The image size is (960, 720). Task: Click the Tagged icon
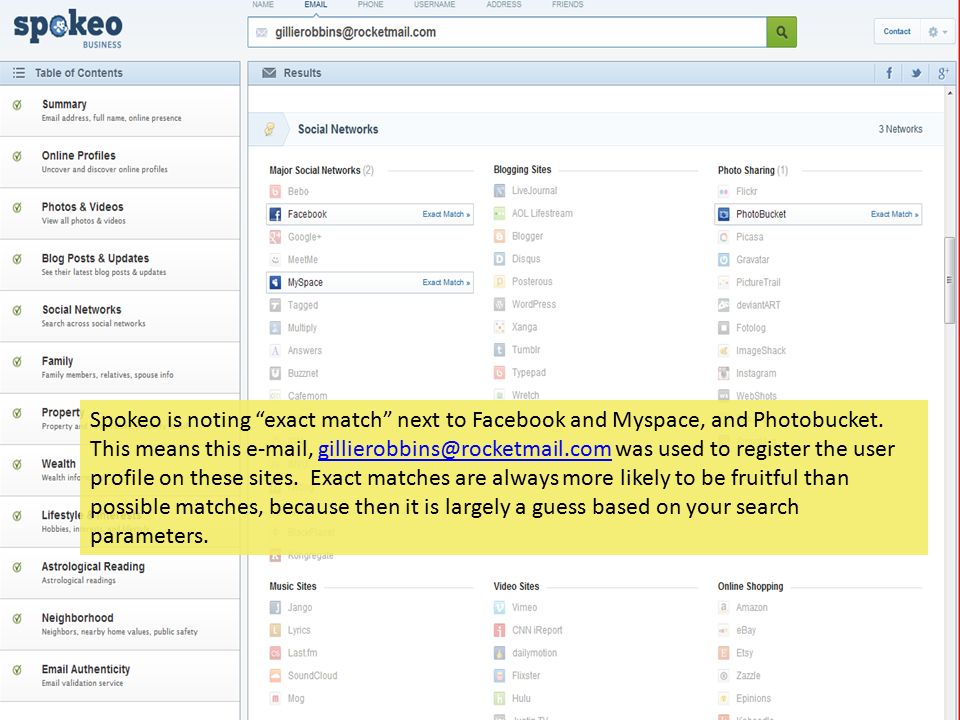coord(276,305)
